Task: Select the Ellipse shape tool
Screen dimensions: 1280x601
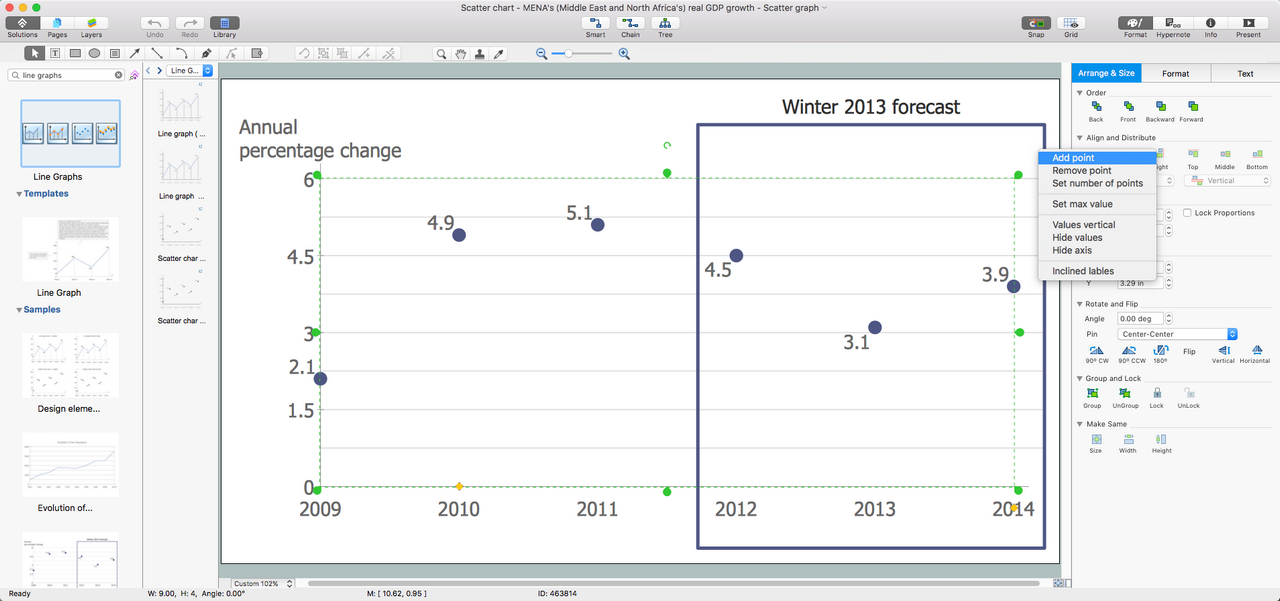Action: 94,54
